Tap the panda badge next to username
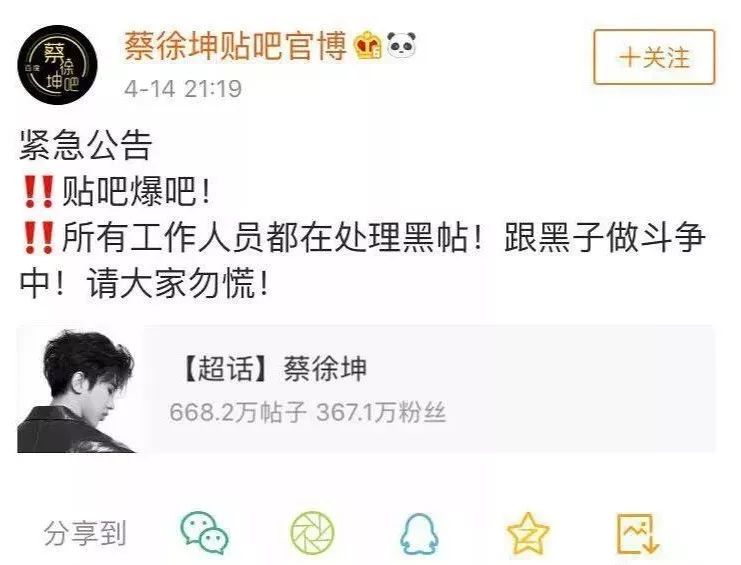 pos(401,44)
